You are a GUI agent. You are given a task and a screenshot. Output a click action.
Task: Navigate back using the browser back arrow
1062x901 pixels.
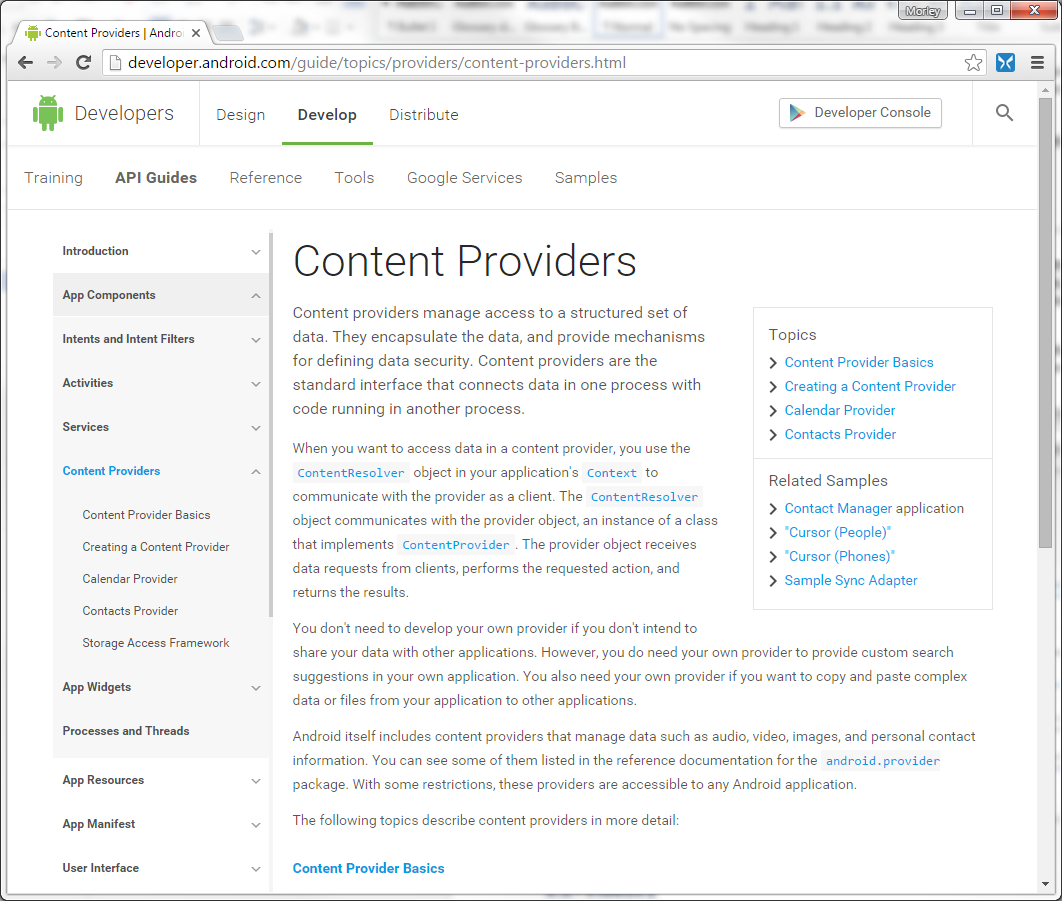24,62
